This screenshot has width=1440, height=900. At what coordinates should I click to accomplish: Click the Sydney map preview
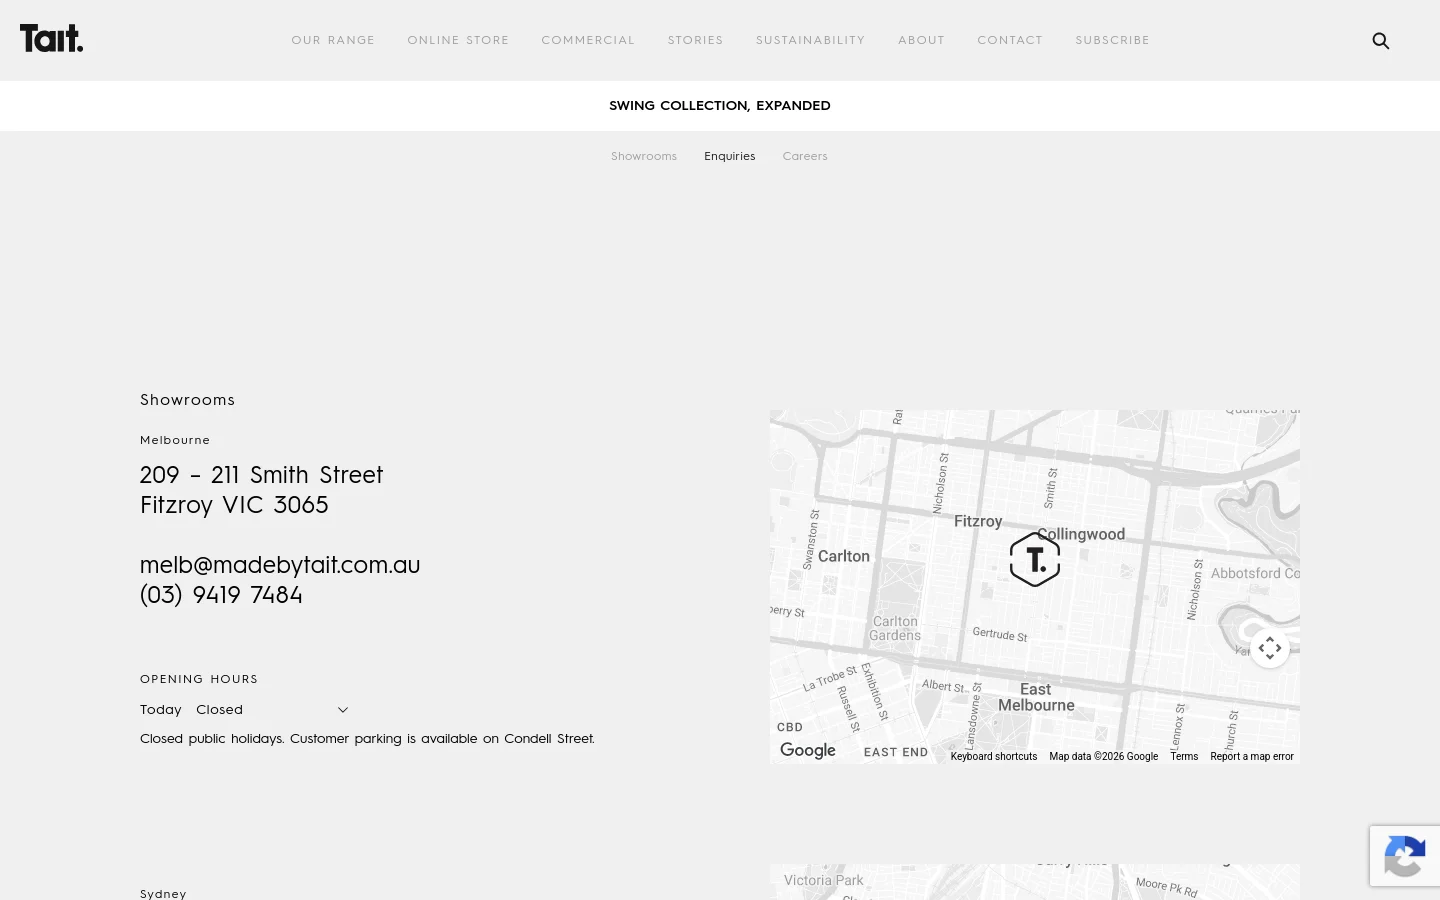1035,882
